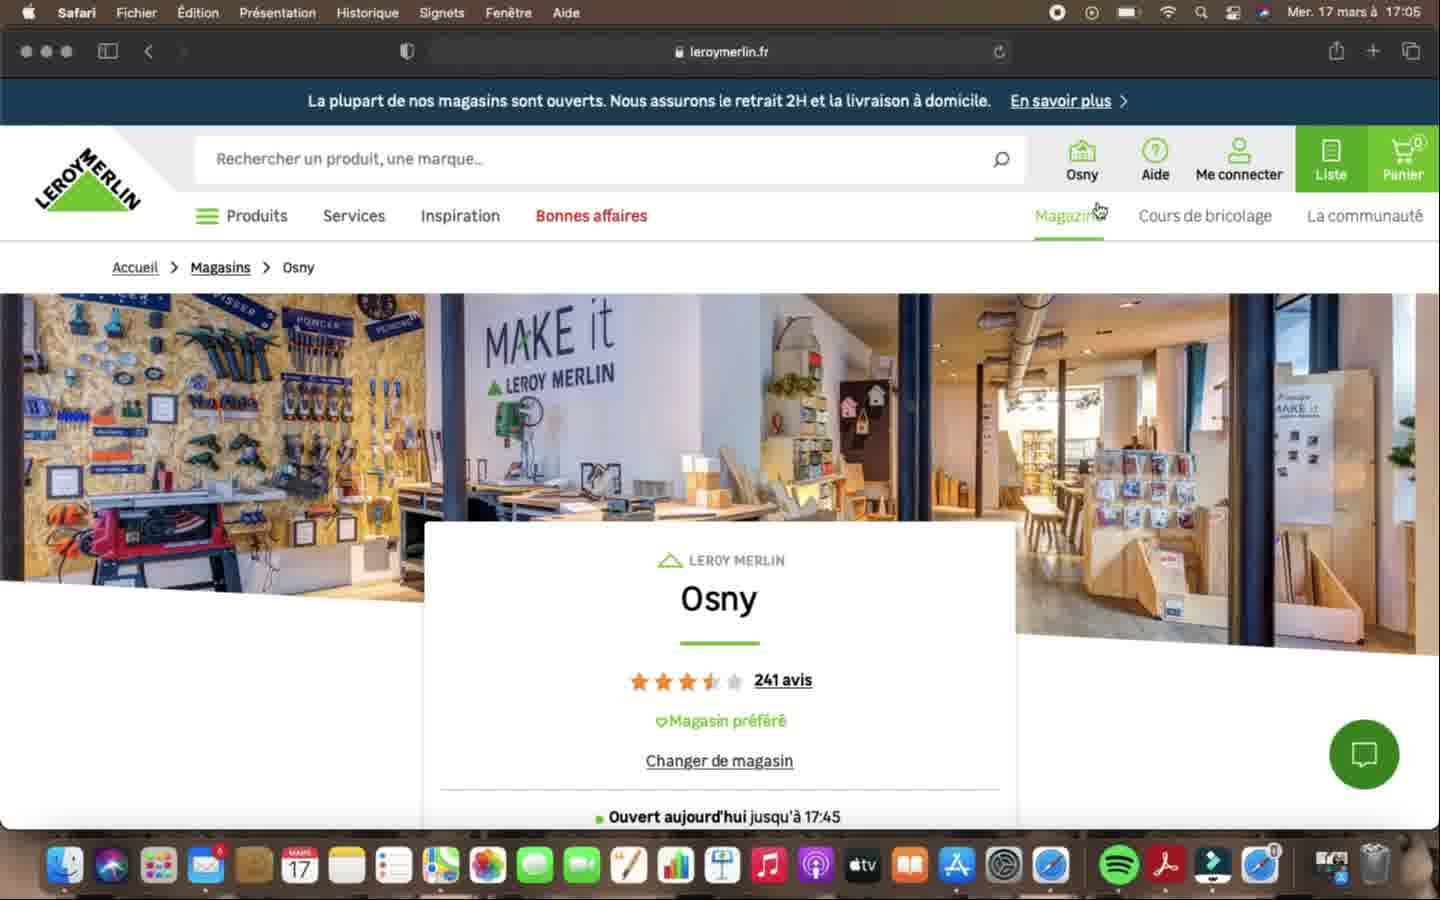Screen dimensions: 1440x900
Task: Open the Panier shopping cart
Action: (1403, 159)
